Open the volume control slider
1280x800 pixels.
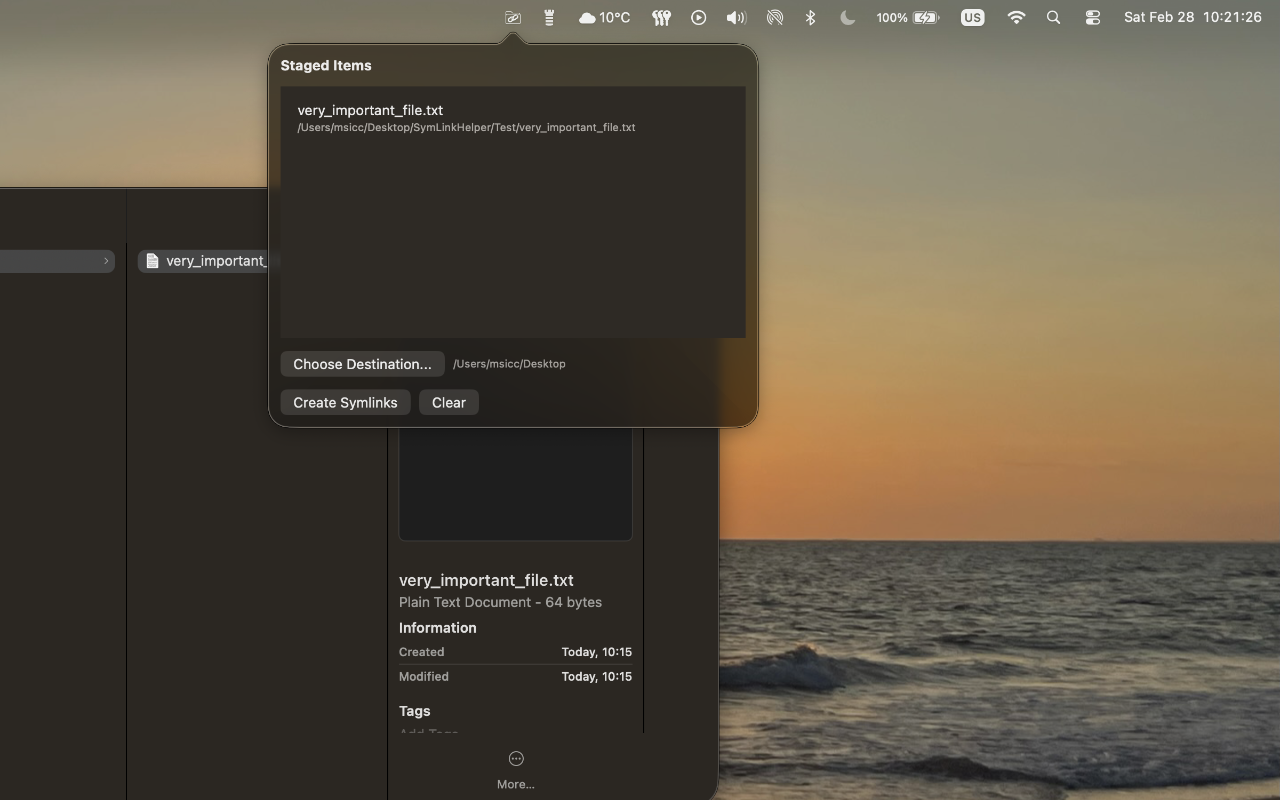[x=736, y=17]
